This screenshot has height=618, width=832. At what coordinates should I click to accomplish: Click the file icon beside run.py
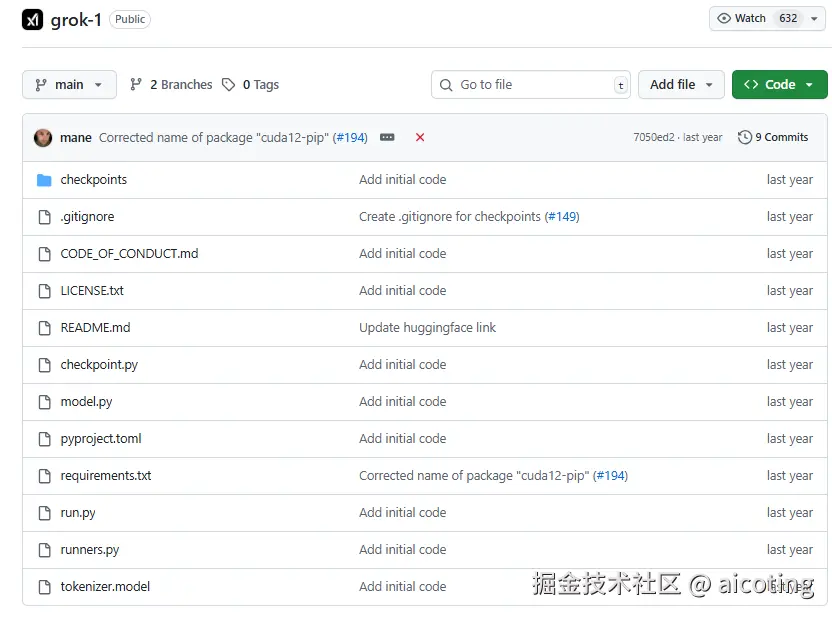click(x=45, y=513)
